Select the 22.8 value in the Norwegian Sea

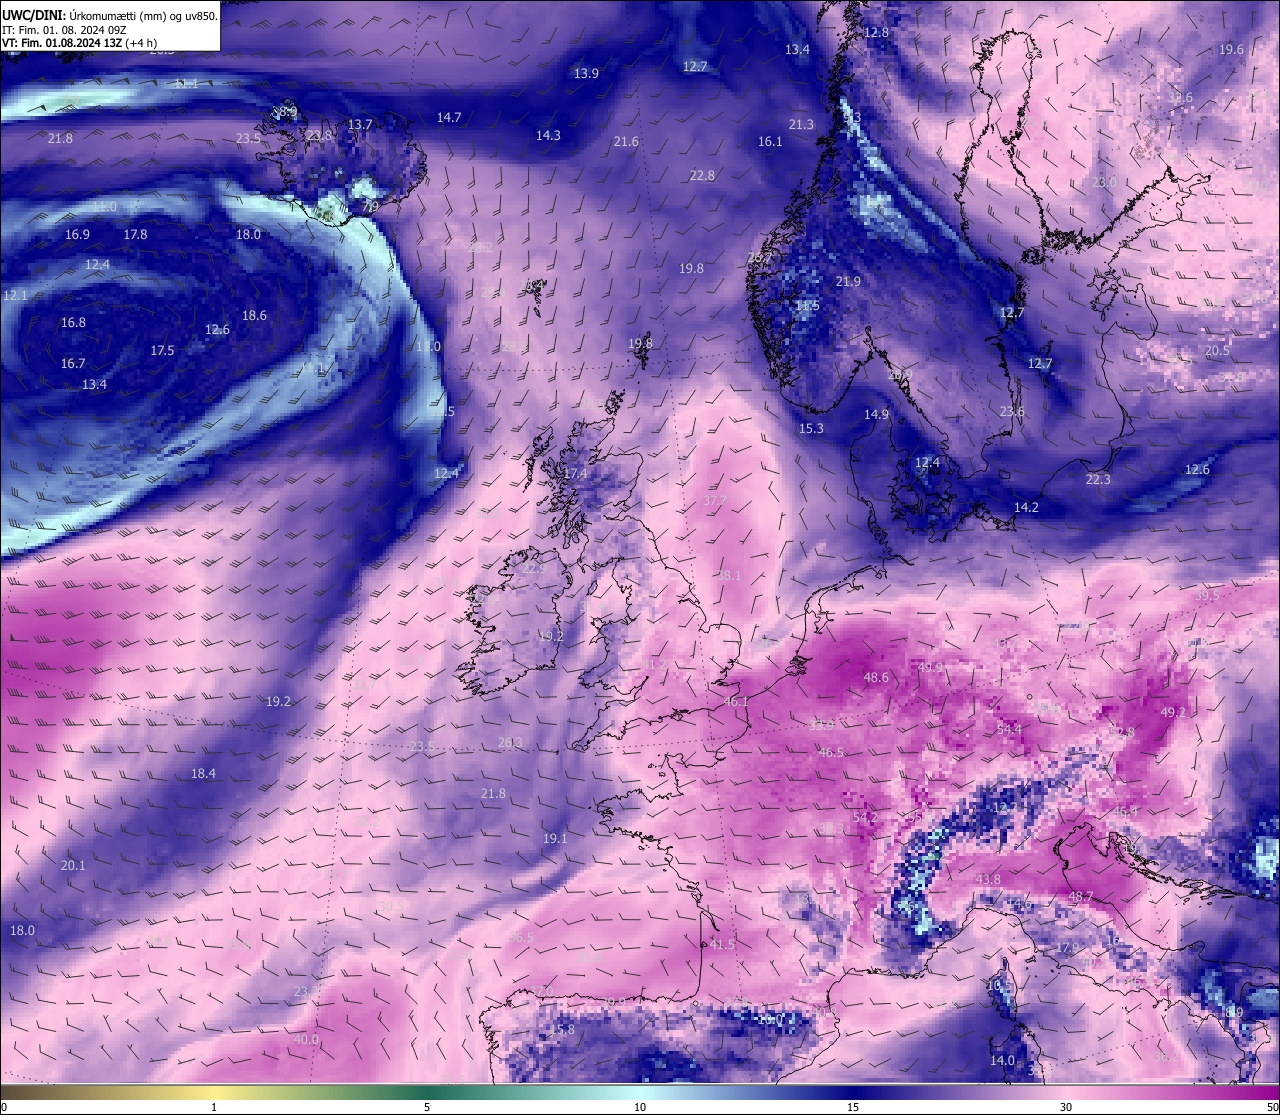pyautogui.click(x=702, y=175)
